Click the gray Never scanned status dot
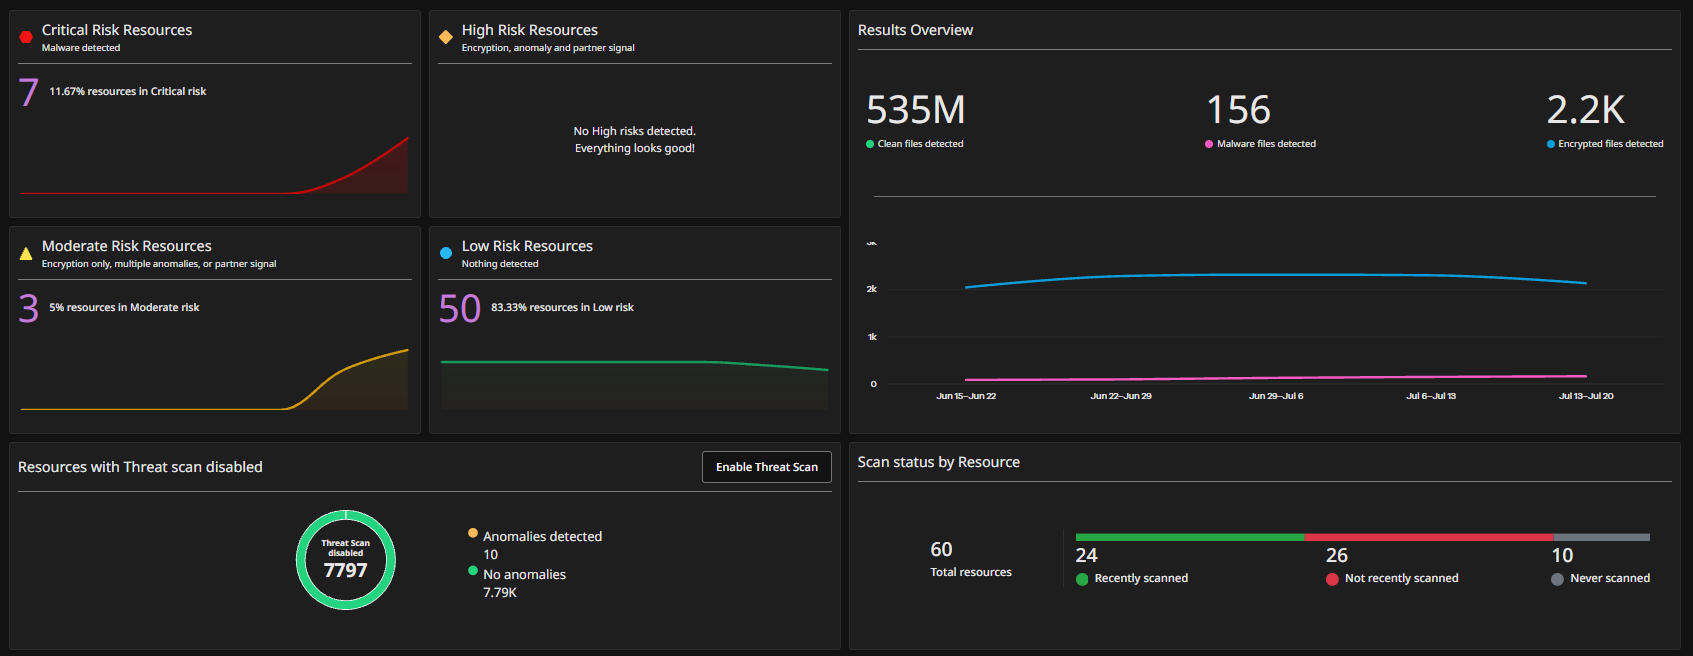This screenshot has width=1693, height=656. tap(1557, 579)
